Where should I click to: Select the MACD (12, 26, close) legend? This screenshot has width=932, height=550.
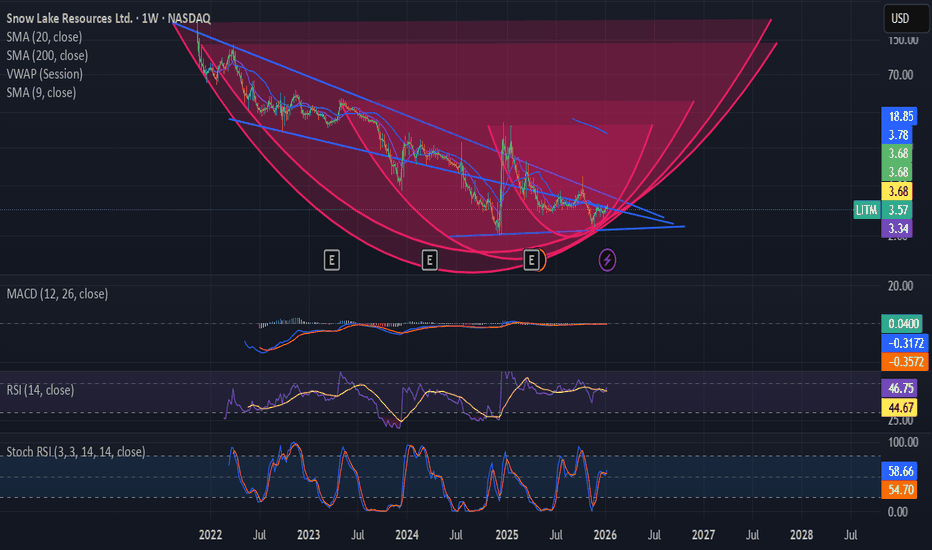57,294
